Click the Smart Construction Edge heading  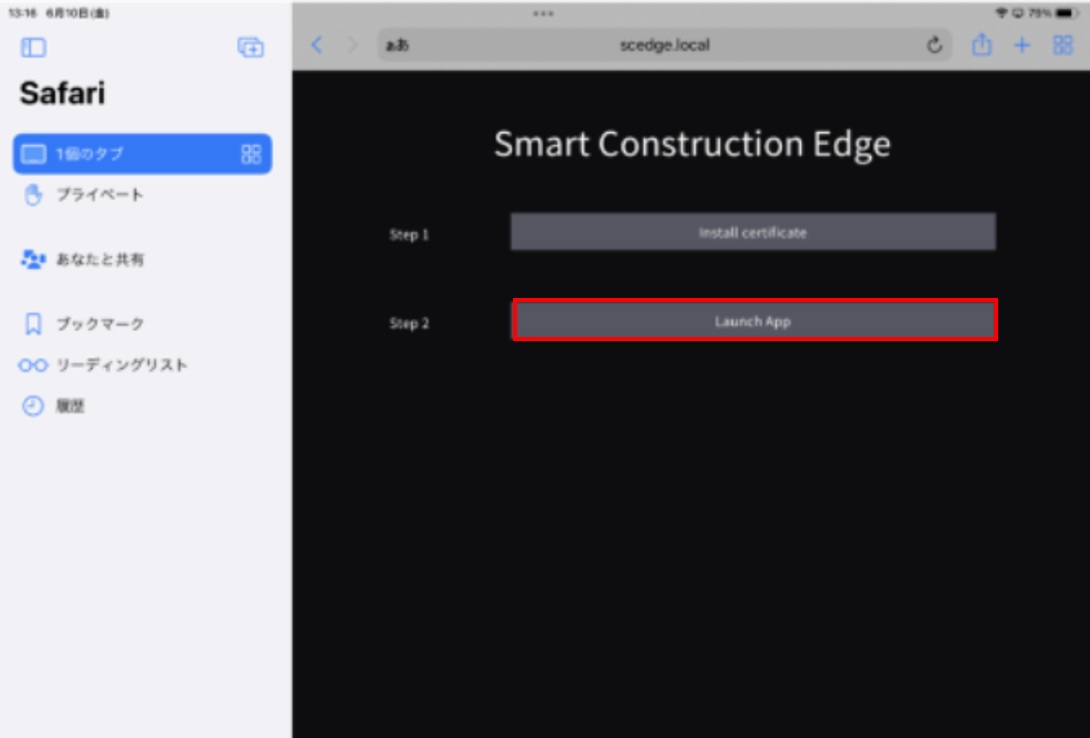[x=692, y=144]
